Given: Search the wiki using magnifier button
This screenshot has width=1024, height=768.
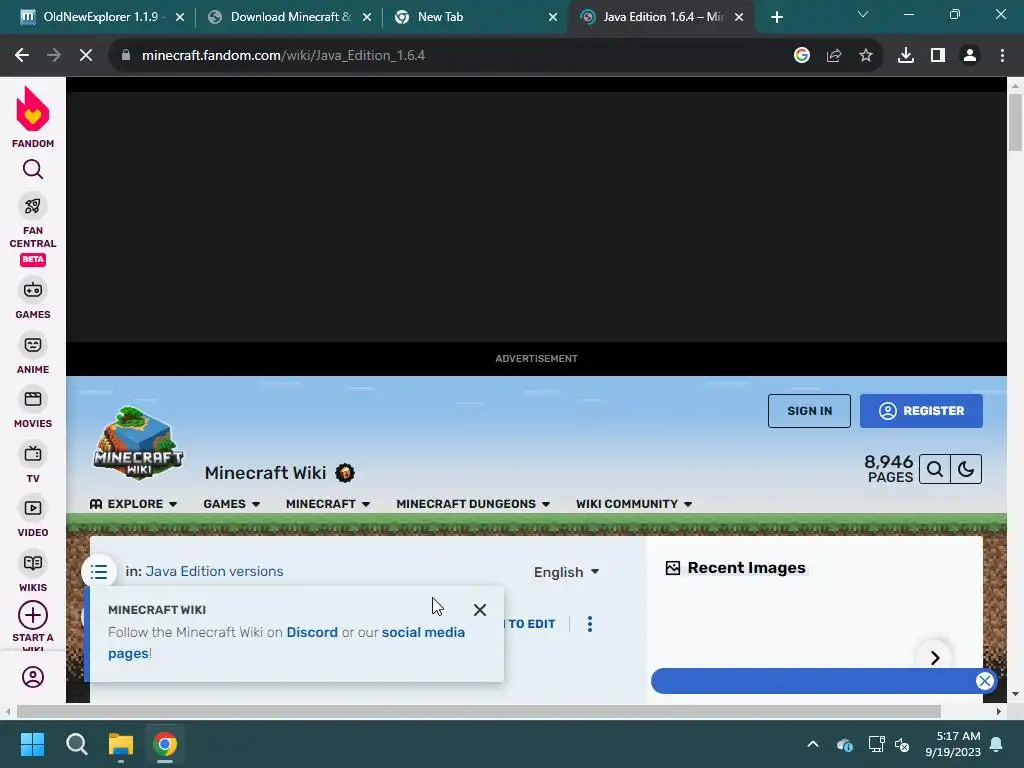Looking at the screenshot, I should pyautogui.click(x=935, y=469).
